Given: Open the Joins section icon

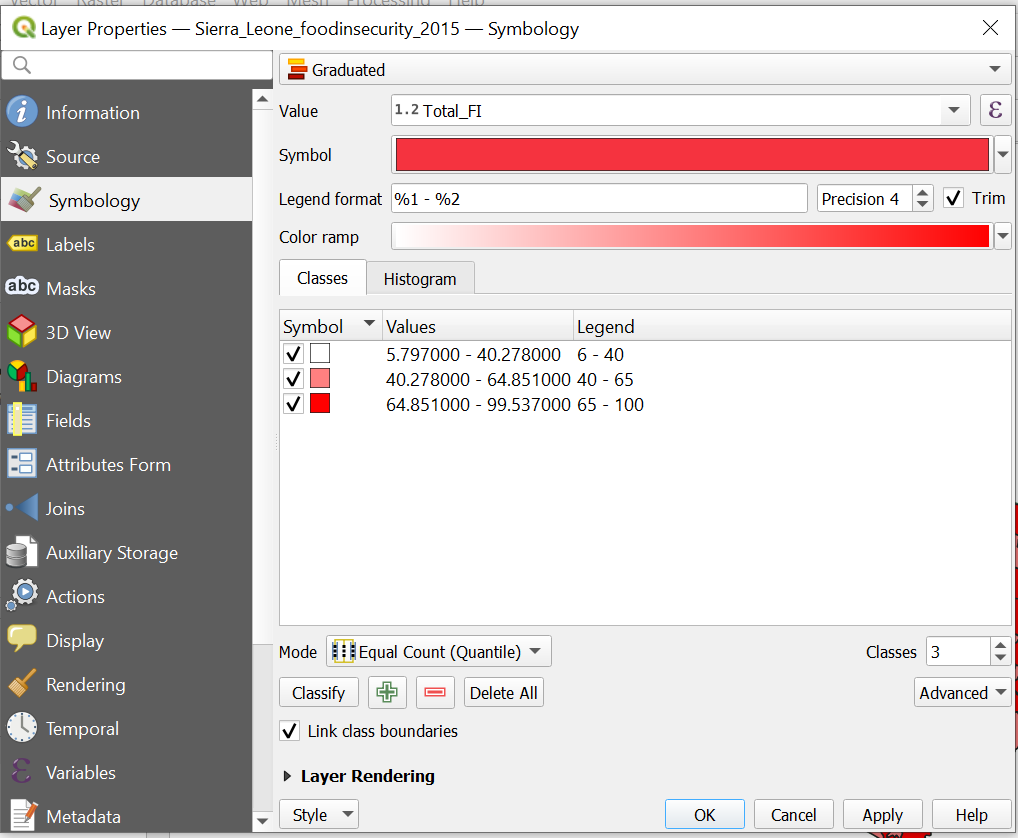Looking at the screenshot, I should pyautogui.click(x=22, y=508).
